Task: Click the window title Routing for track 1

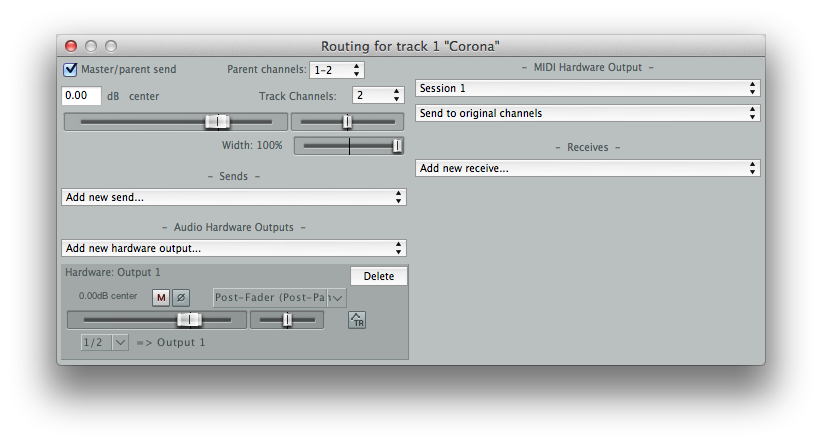Action: pos(410,46)
